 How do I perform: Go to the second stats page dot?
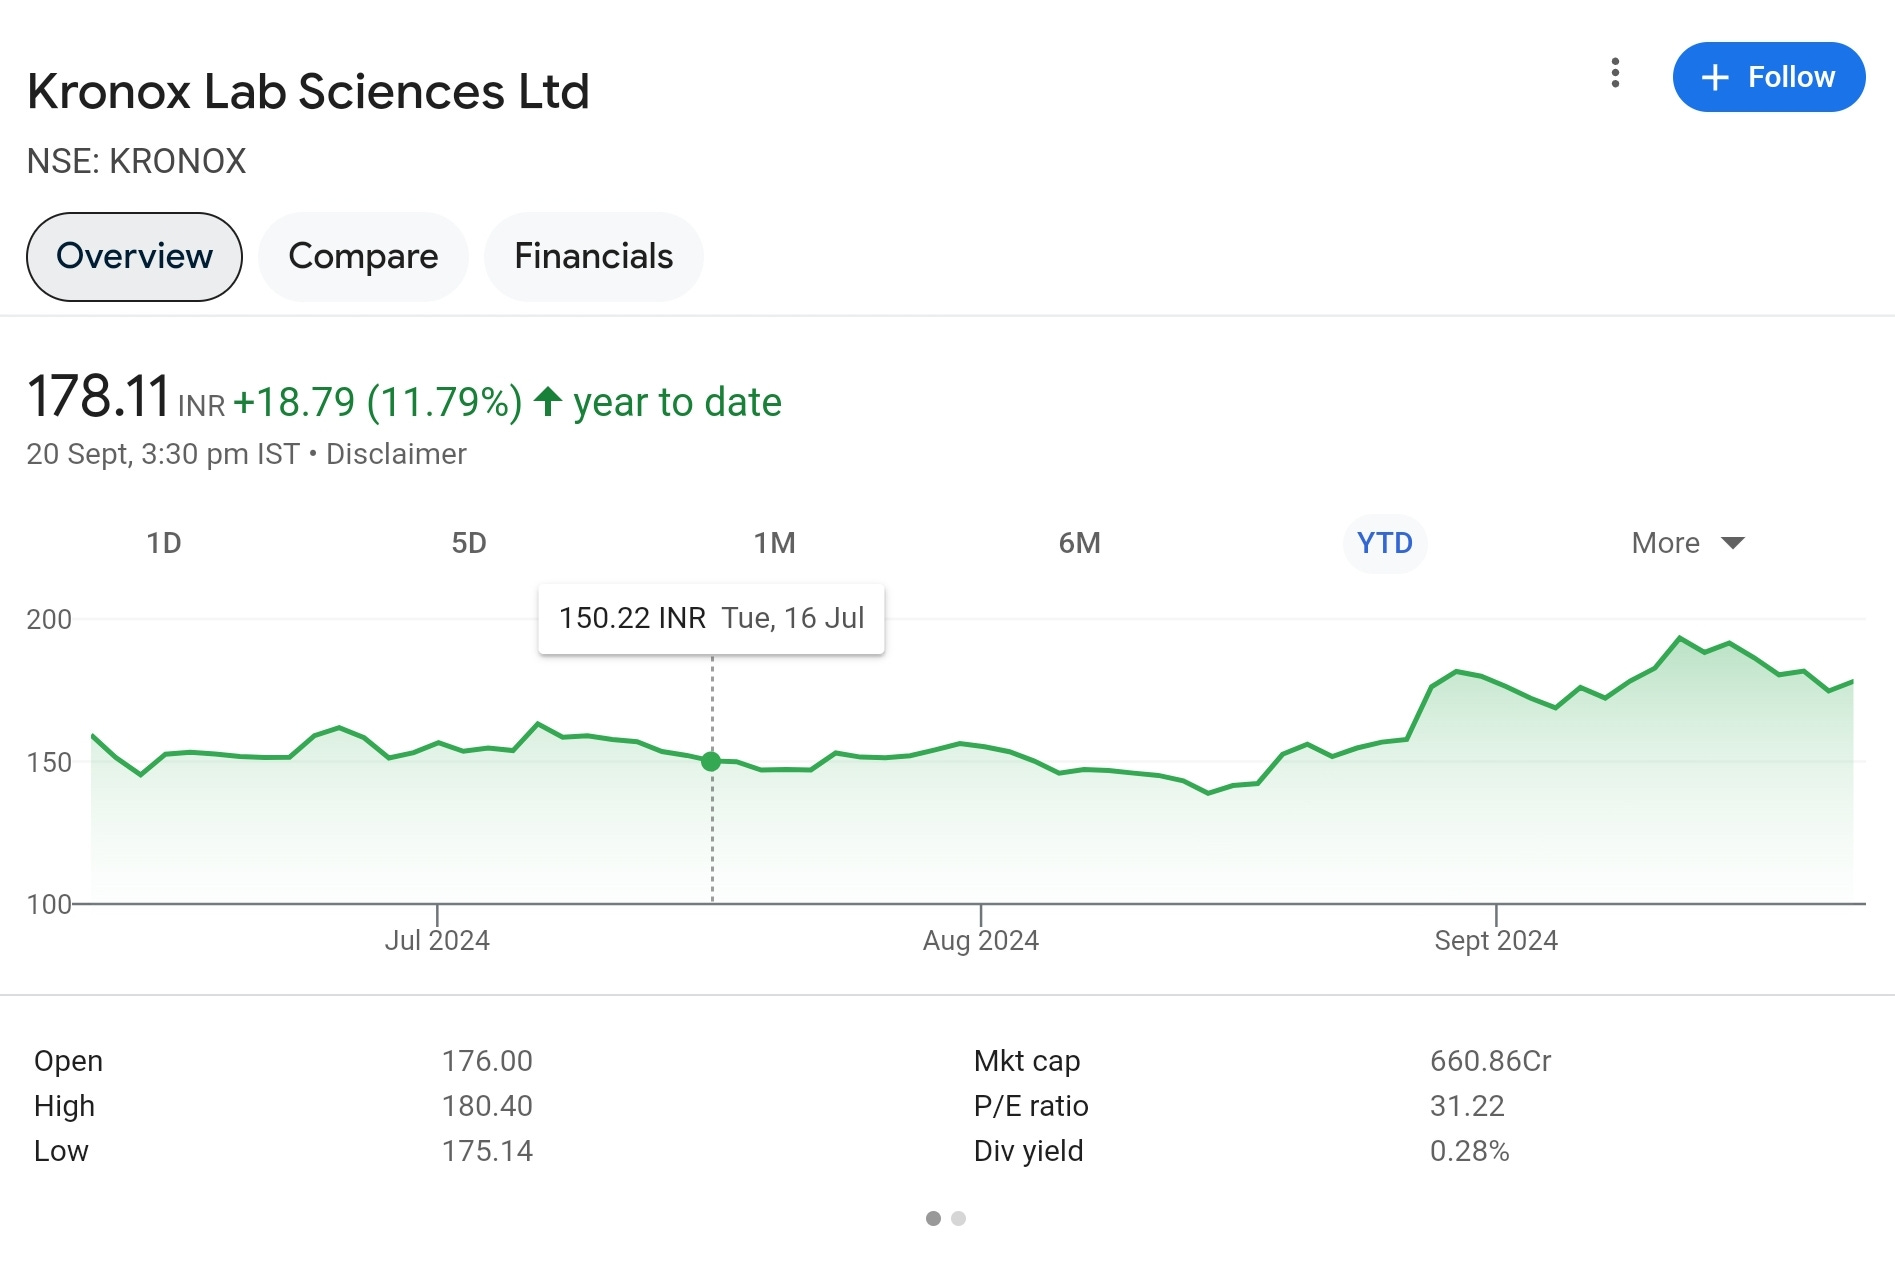click(959, 1218)
